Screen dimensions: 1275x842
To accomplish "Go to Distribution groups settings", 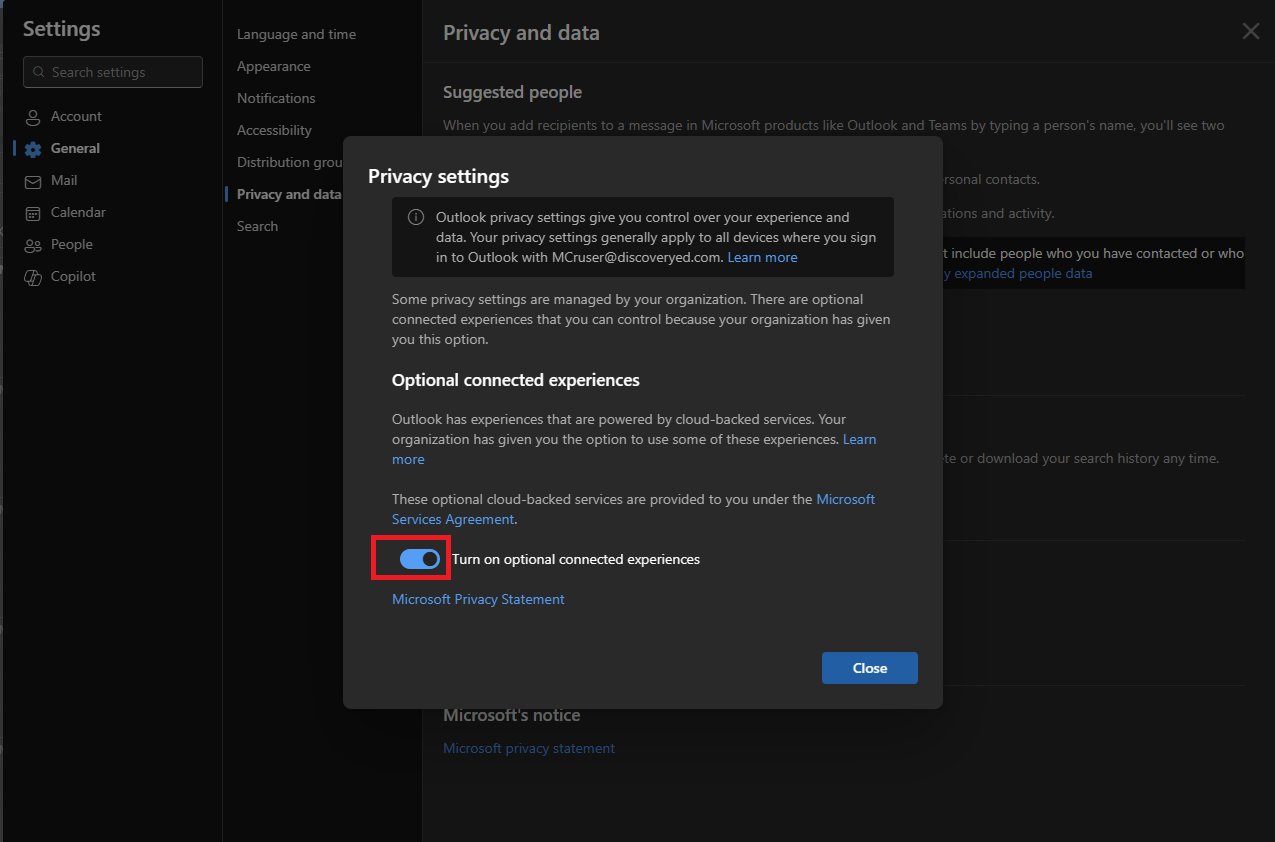I will (x=290, y=162).
